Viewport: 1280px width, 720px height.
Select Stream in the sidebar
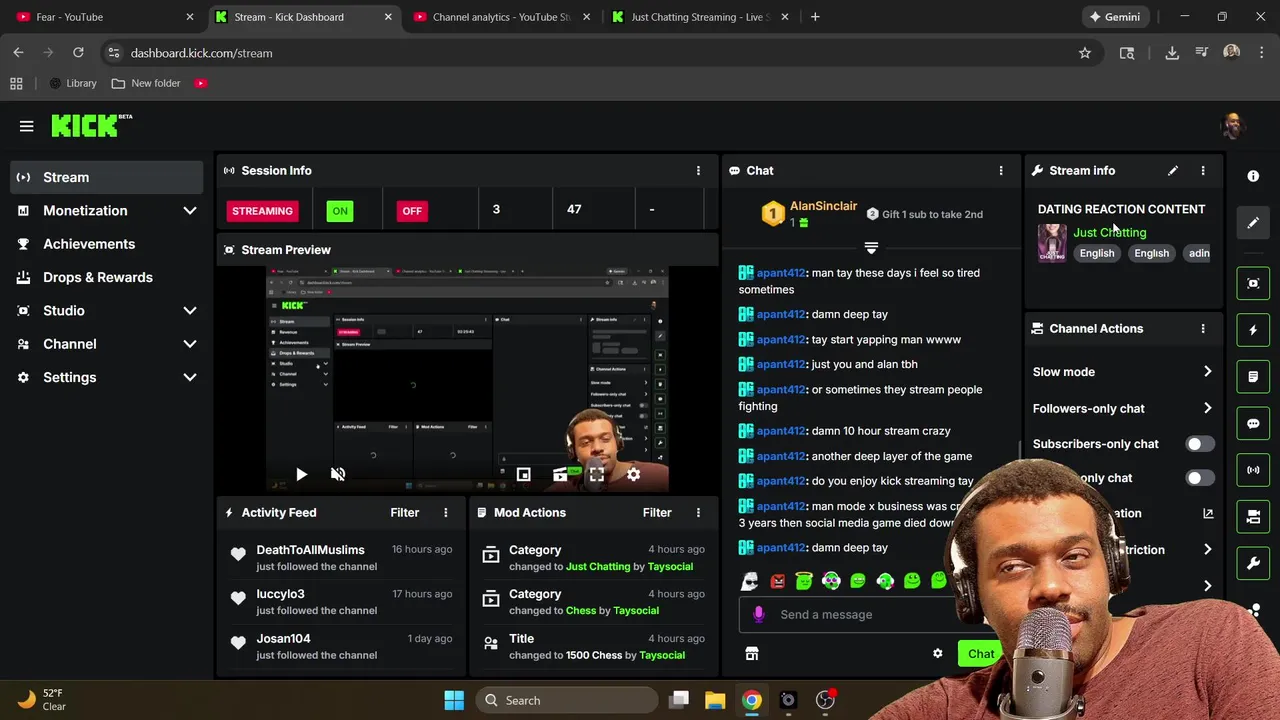click(x=107, y=177)
